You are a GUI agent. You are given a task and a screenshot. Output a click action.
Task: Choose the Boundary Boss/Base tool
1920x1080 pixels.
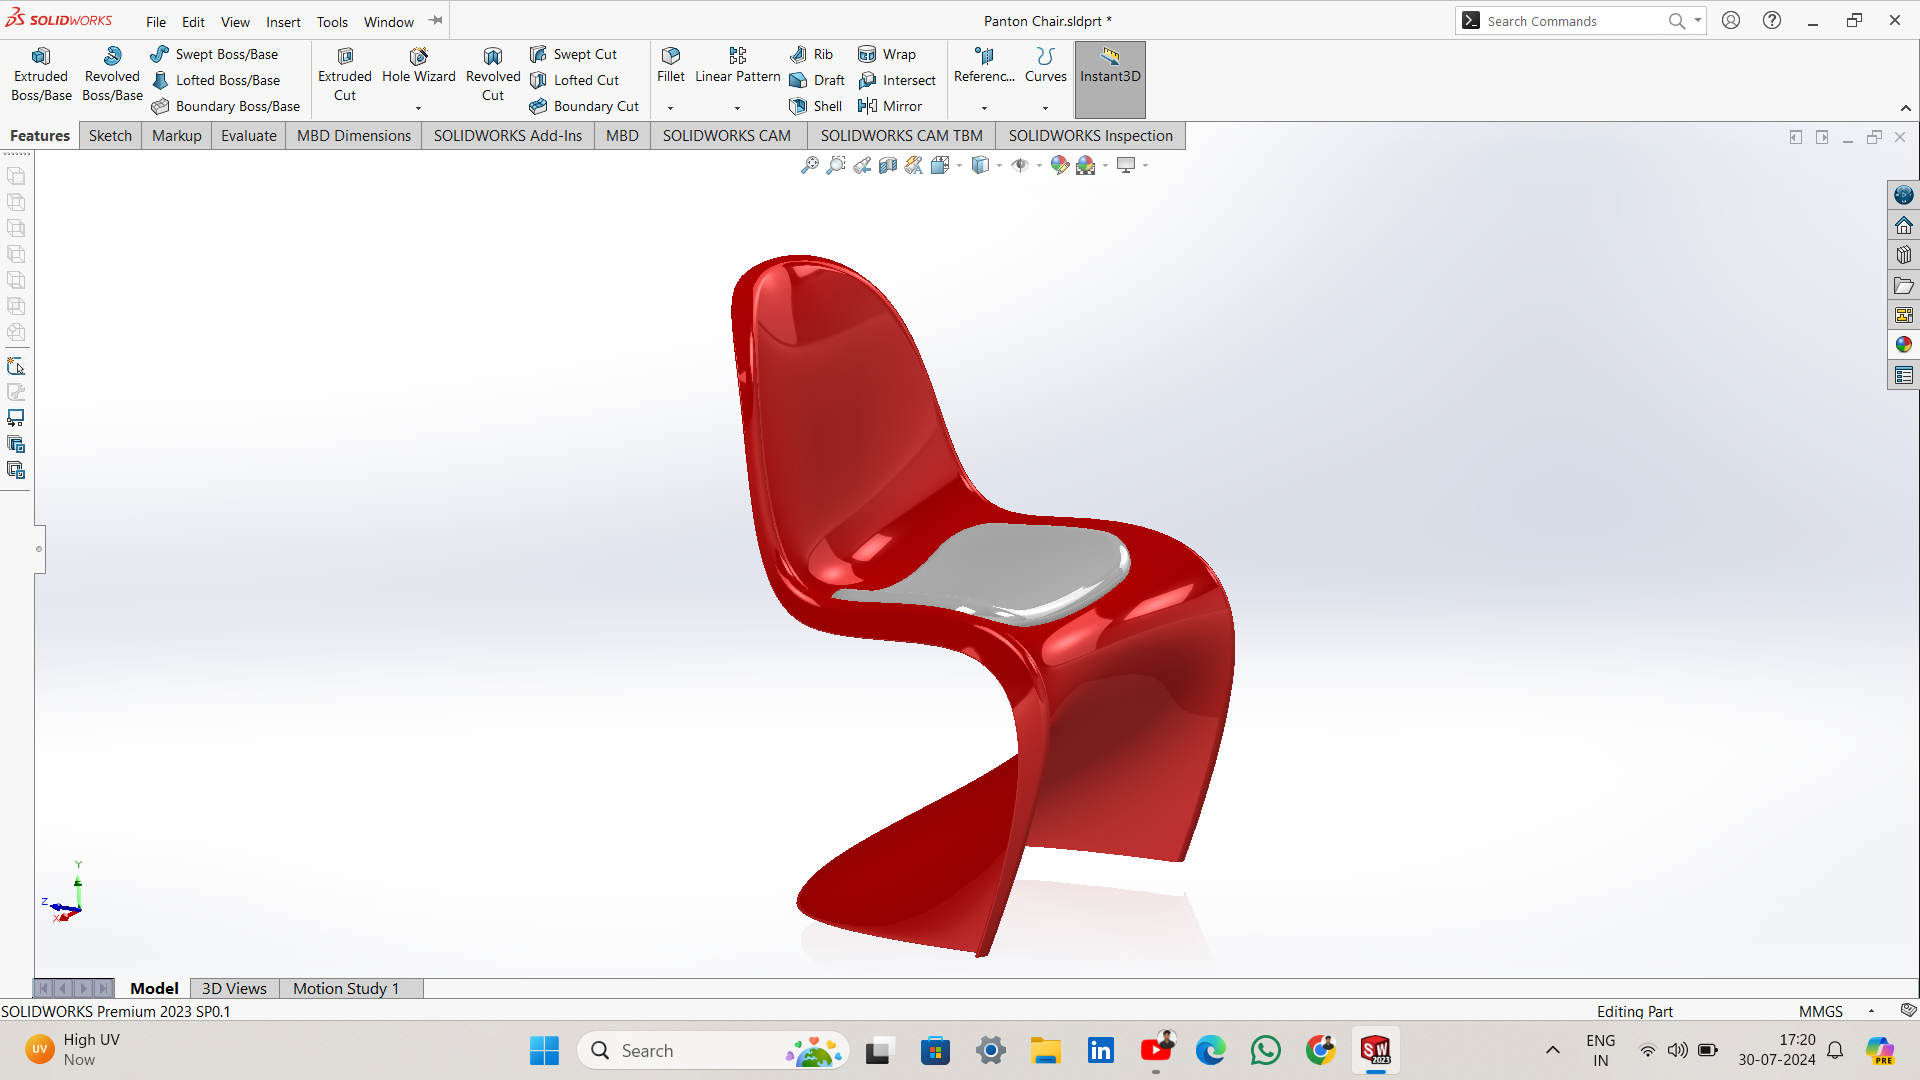(x=225, y=106)
